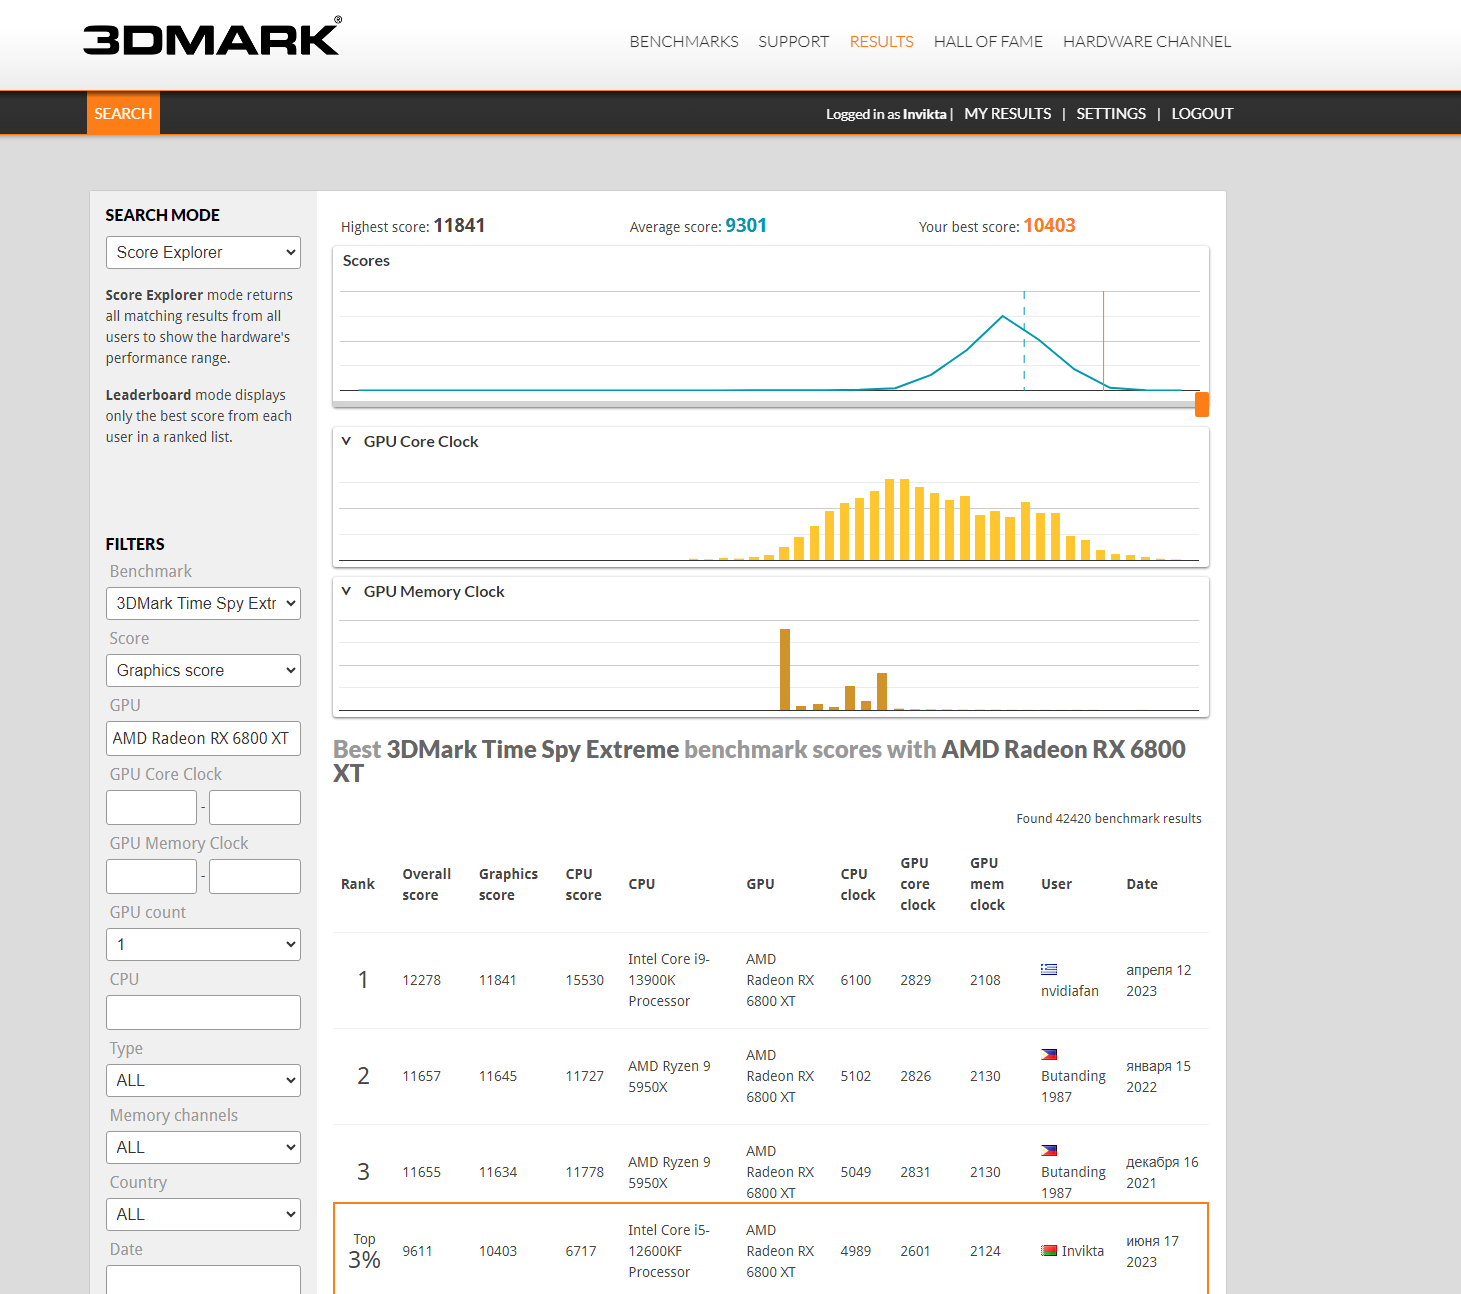Screen dimensions: 1461x1294
Task: Collapse the GPU Core Clock chart
Action: [x=346, y=441]
